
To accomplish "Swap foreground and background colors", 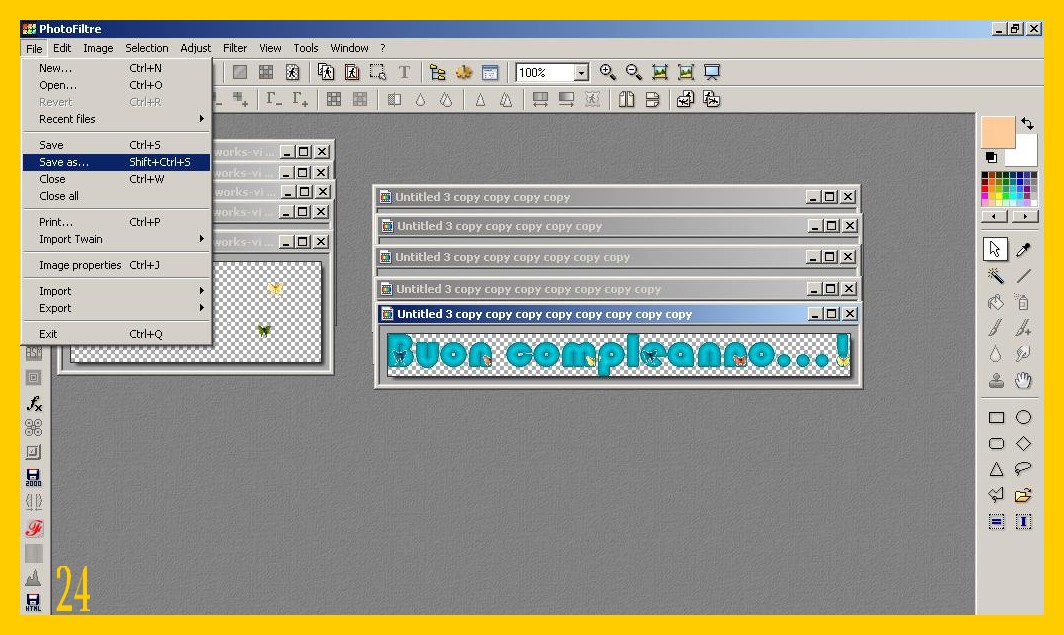I will (x=1028, y=124).
